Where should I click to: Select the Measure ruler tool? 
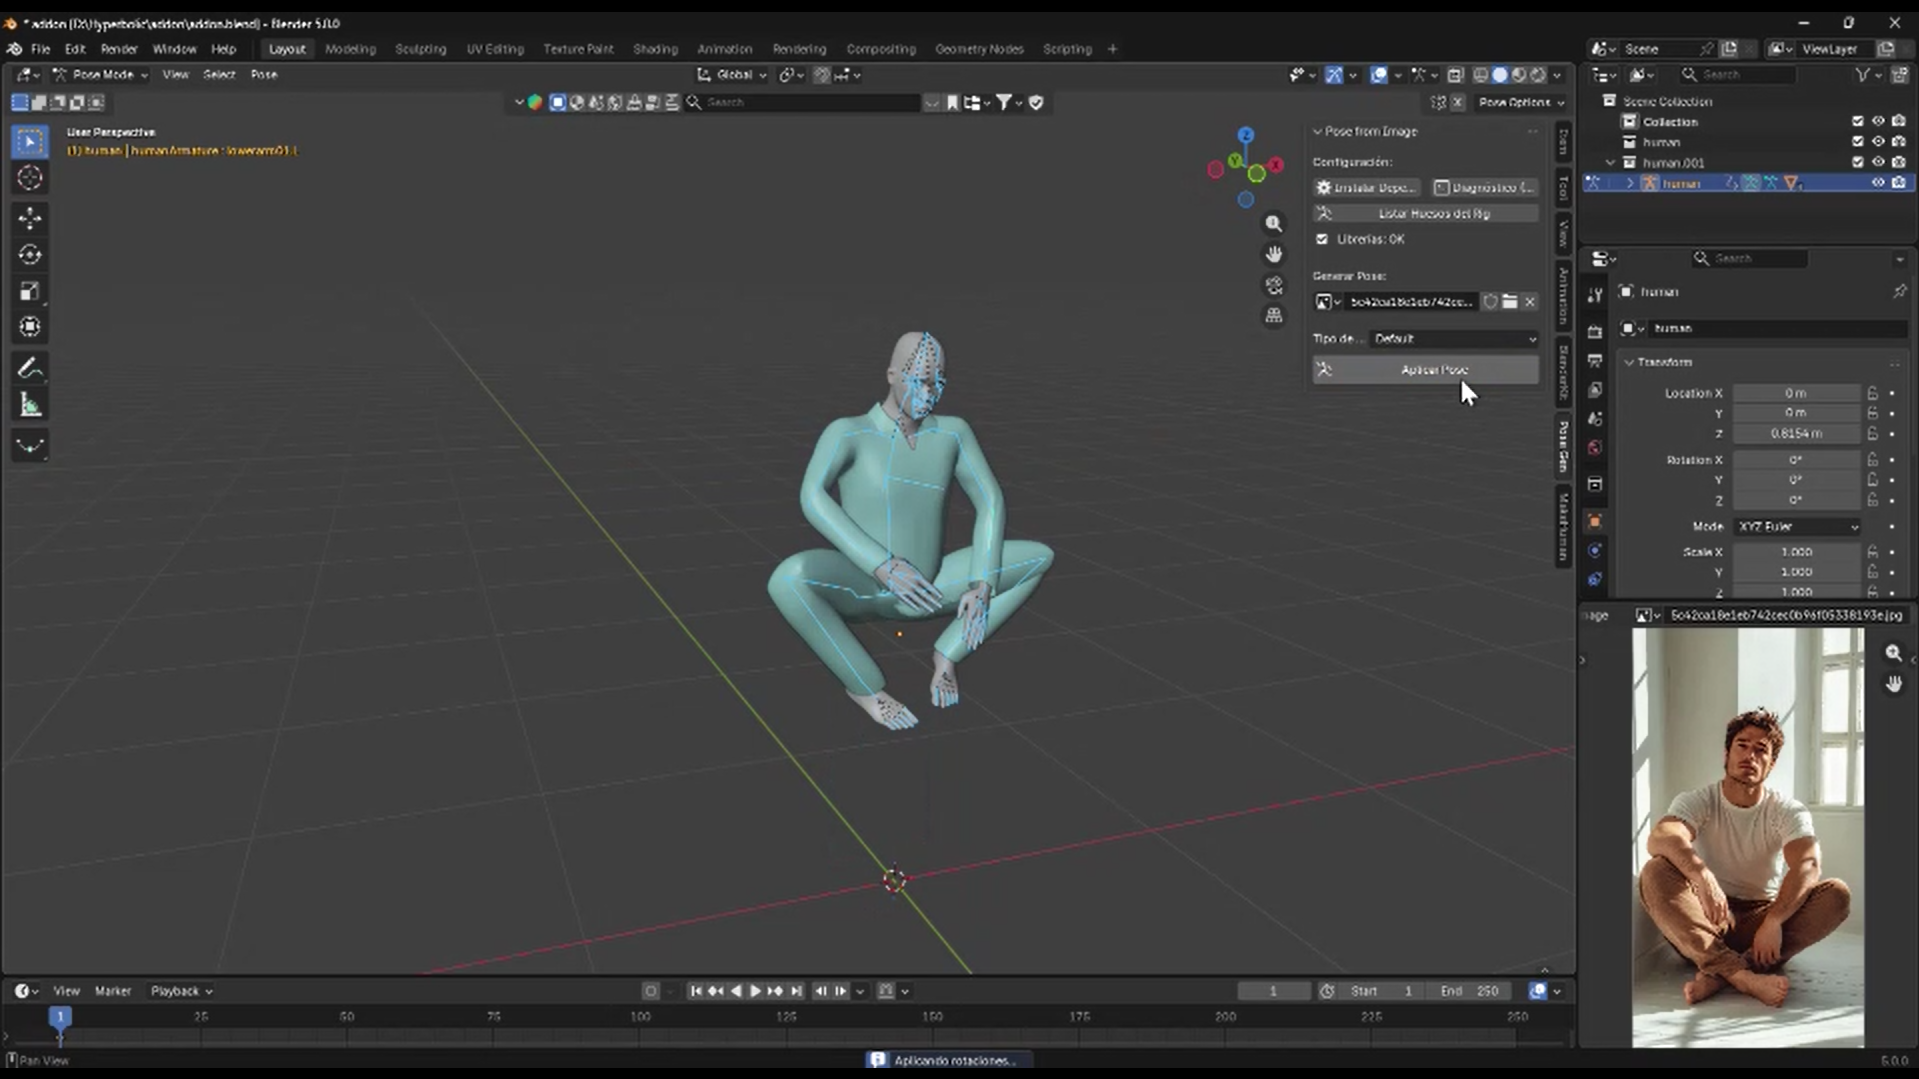tap(30, 405)
